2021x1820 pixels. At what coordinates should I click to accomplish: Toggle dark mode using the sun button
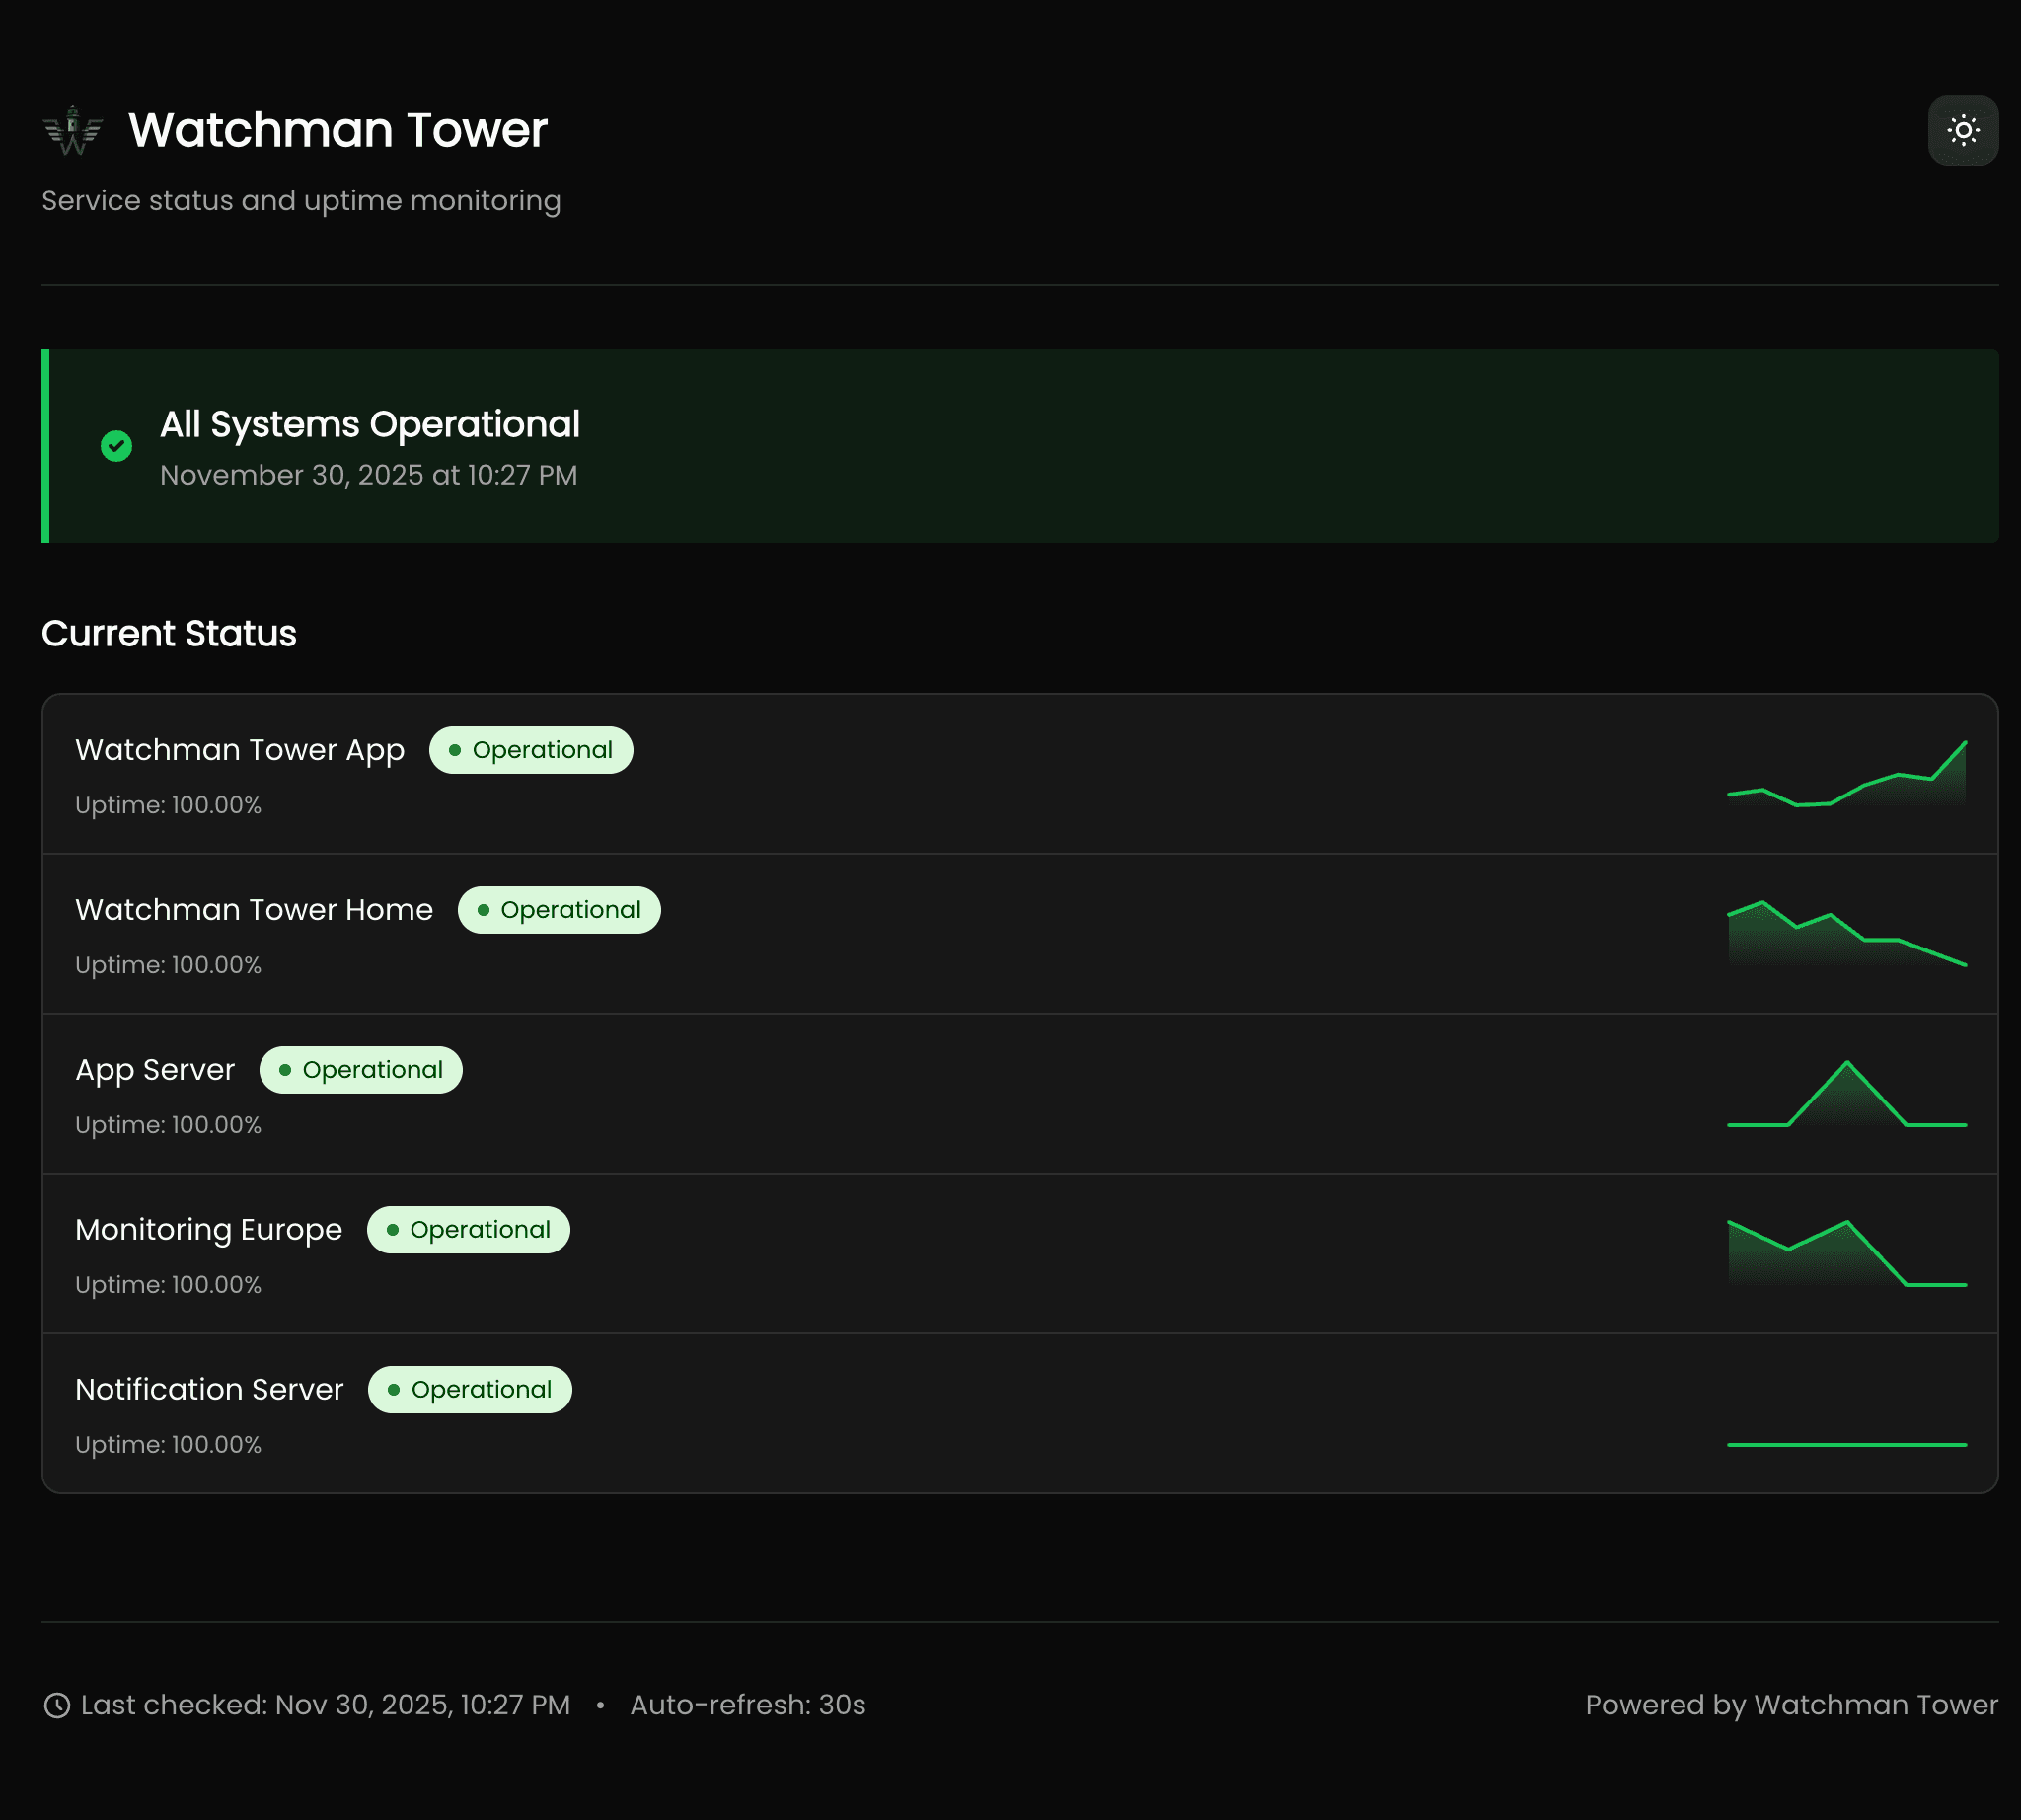(1962, 129)
